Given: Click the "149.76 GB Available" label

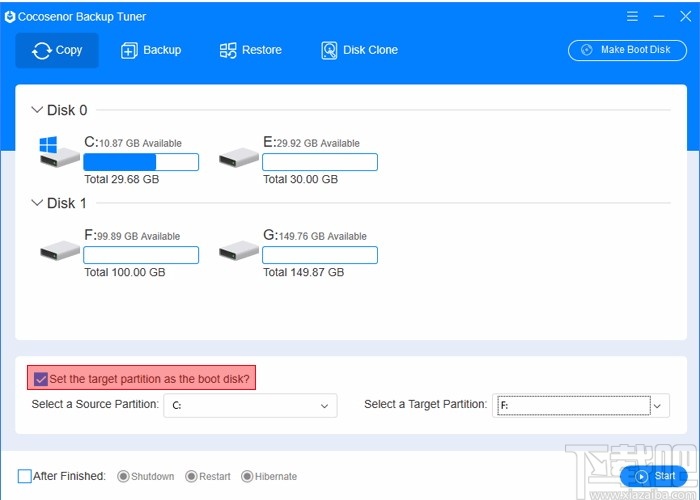Looking at the screenshot, I should tap(323, 236).
